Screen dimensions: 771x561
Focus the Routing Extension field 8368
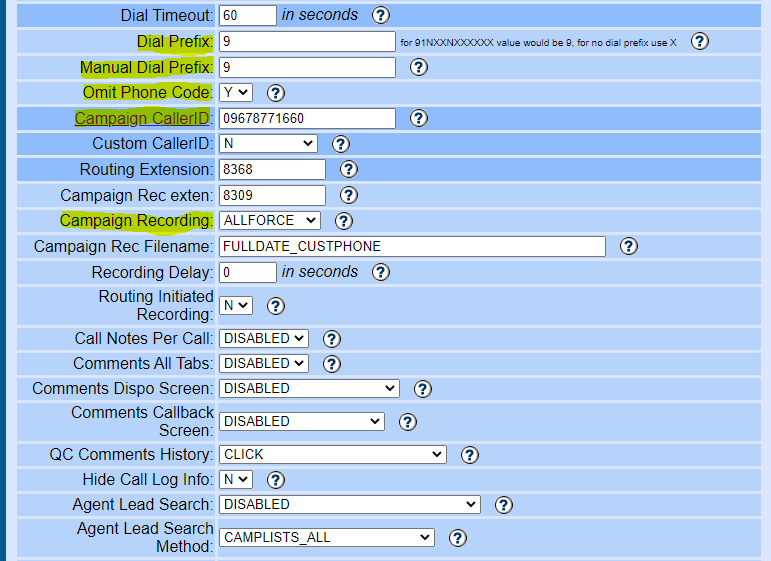pyautogui.click(x=272, y=169)
